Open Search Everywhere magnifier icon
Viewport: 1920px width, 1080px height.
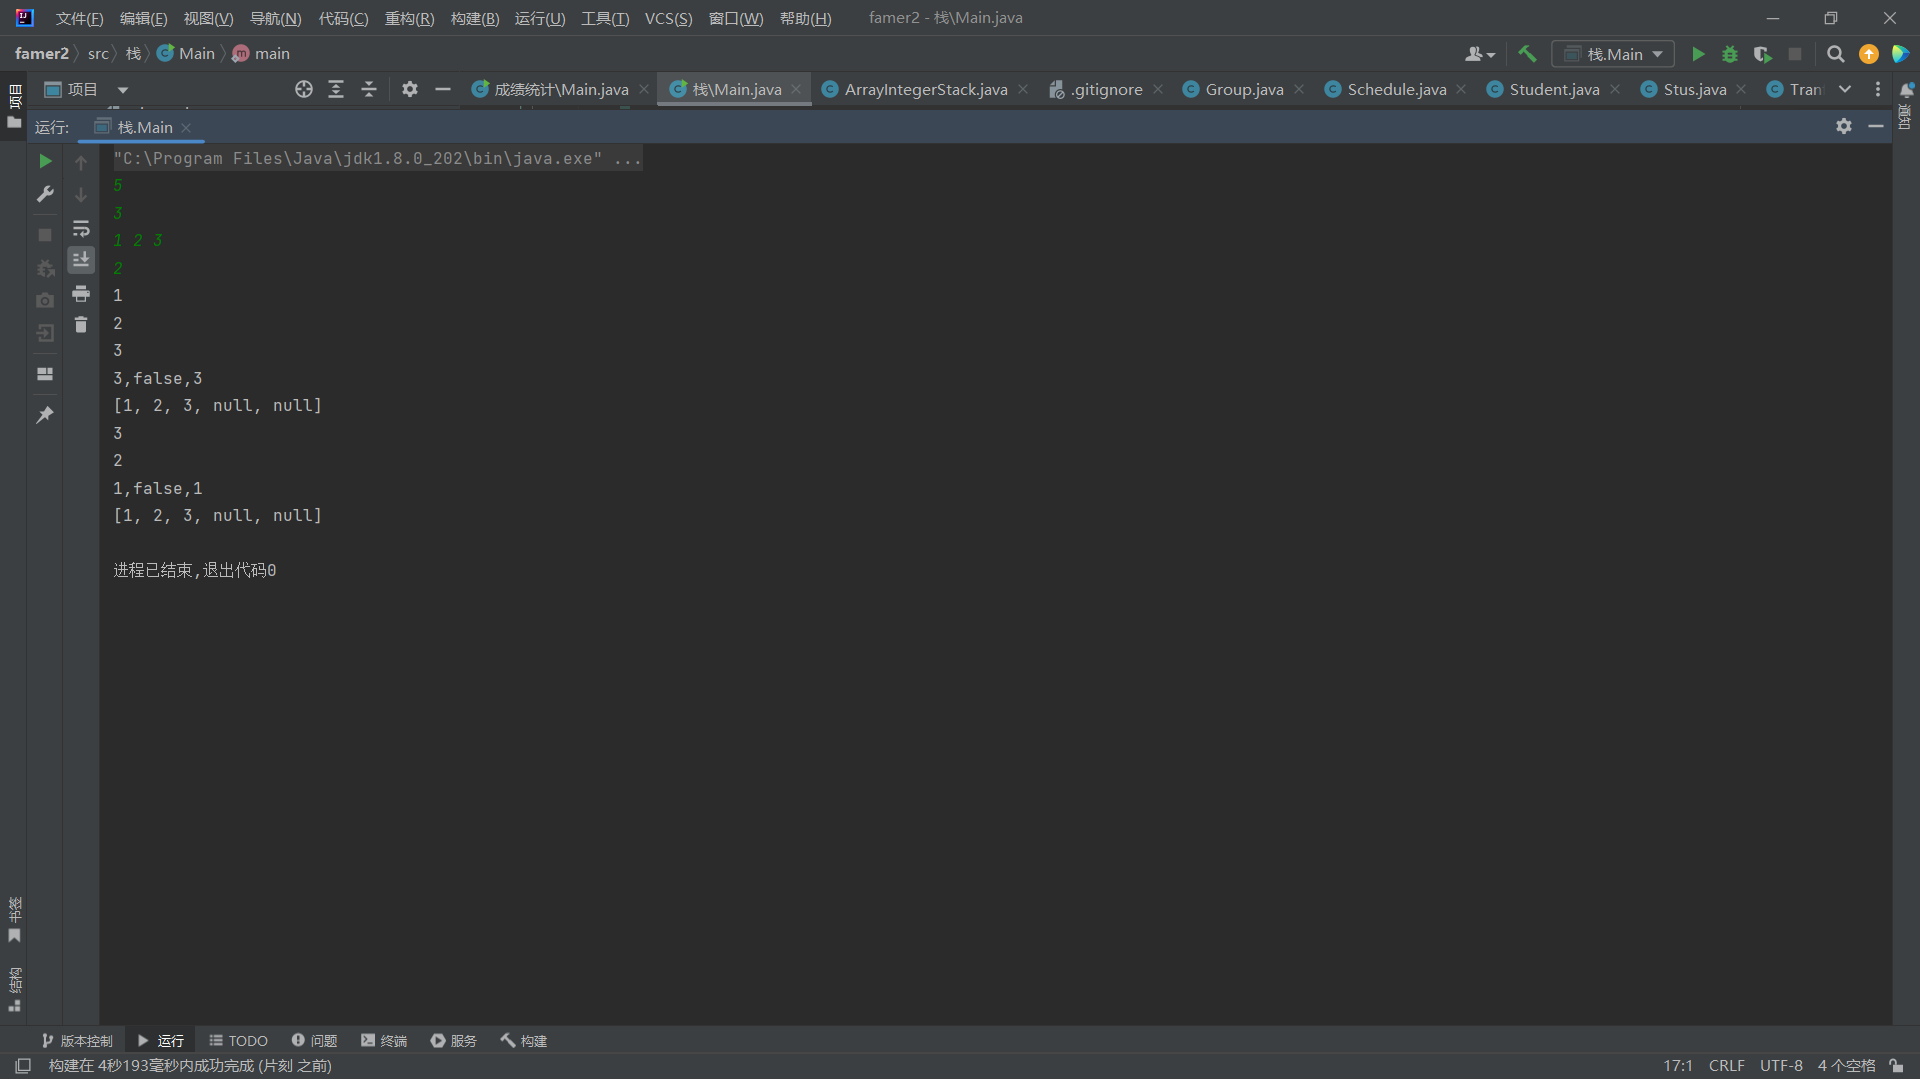(x=1835, y=54)
